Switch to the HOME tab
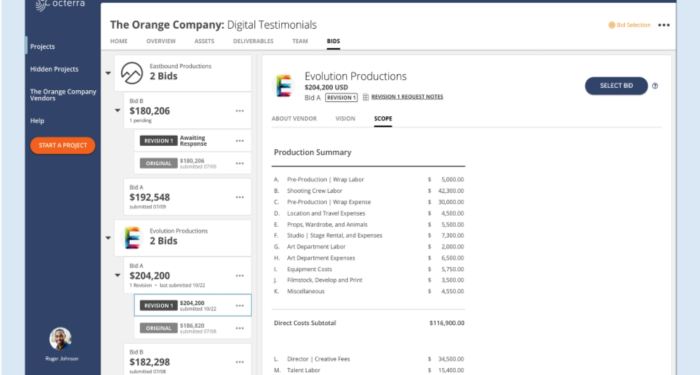This screenshot has width=700, height=375. click(x=119, y=41)
